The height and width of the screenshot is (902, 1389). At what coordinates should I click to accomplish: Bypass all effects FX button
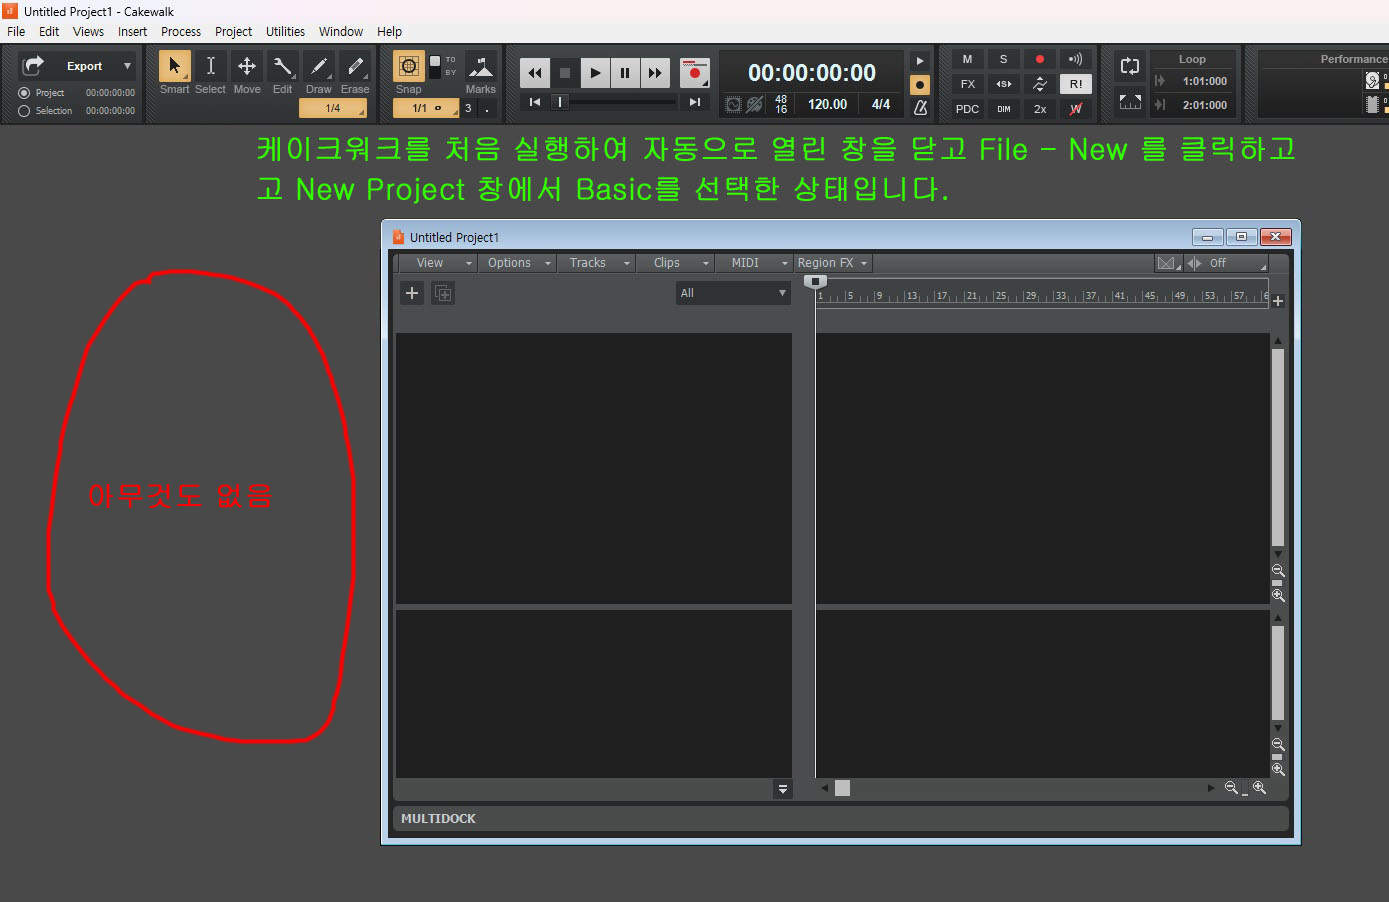(x=967, y=84)
